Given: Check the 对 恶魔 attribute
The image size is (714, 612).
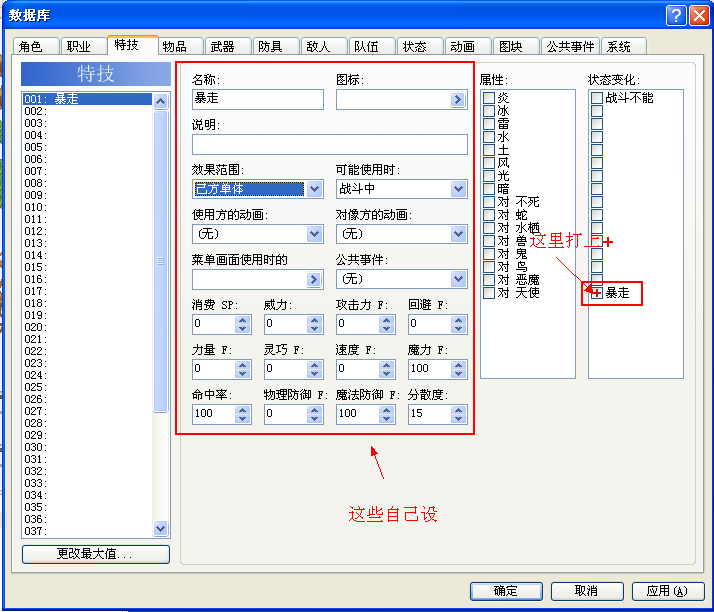Looking at the screenshot, I should click(x=489, y=280).
